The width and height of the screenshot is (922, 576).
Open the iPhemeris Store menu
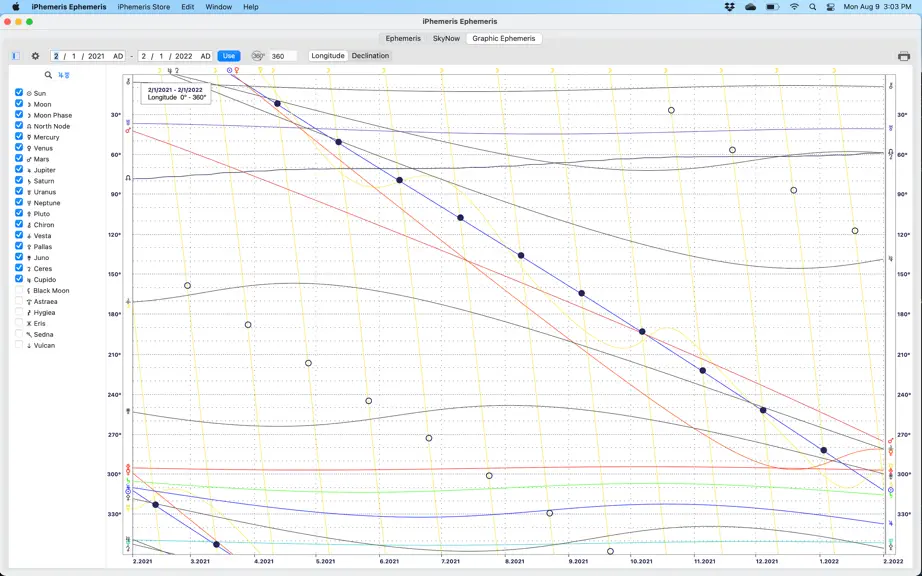[143, 7]
